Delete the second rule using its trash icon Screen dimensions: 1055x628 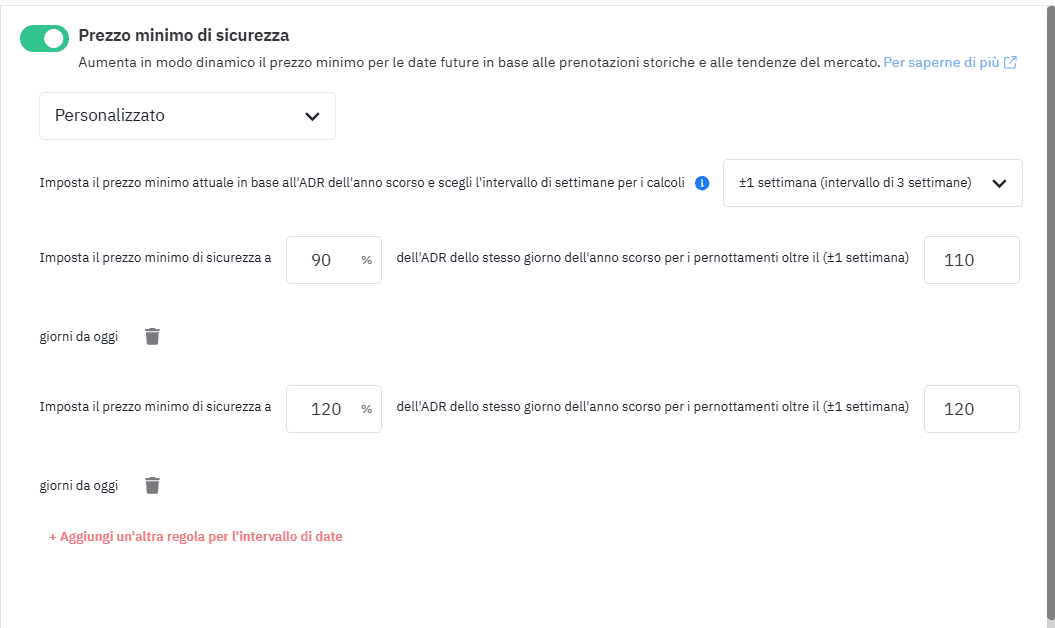point(152,486)
